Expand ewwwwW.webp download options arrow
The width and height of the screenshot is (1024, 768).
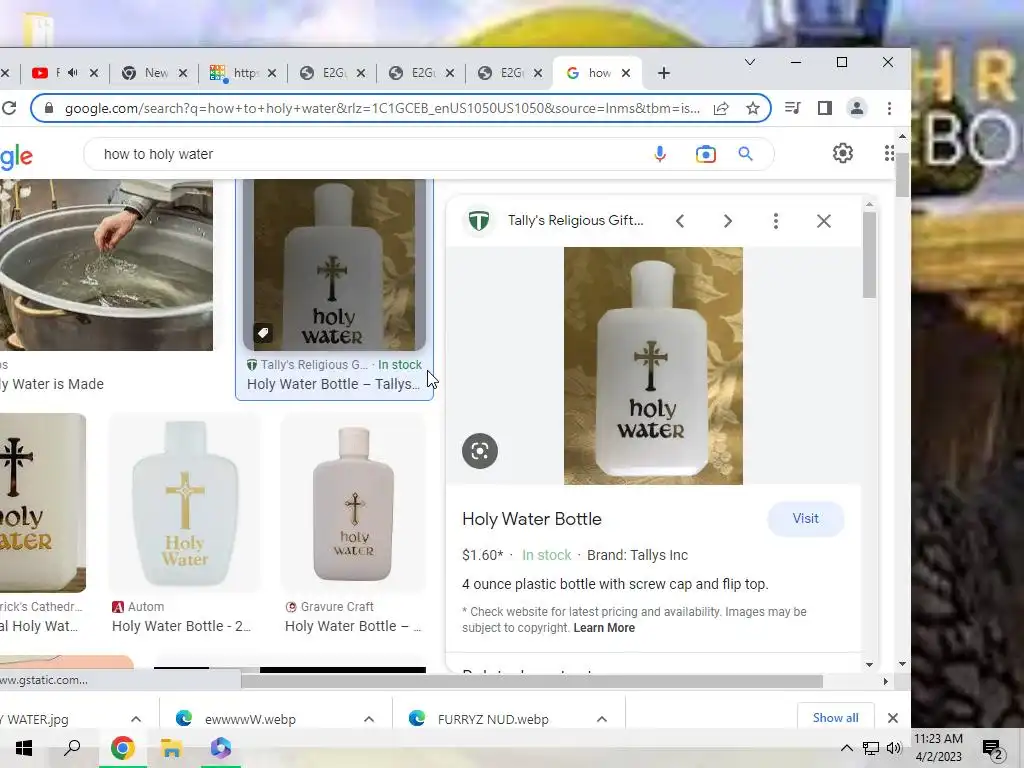coord(369,719)
